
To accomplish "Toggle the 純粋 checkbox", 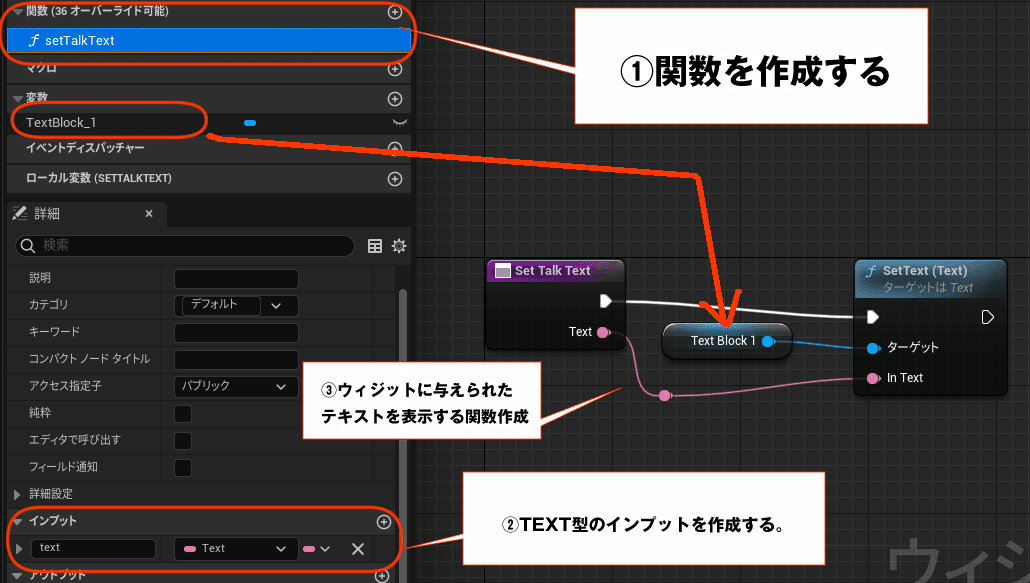I will [183, 414].
